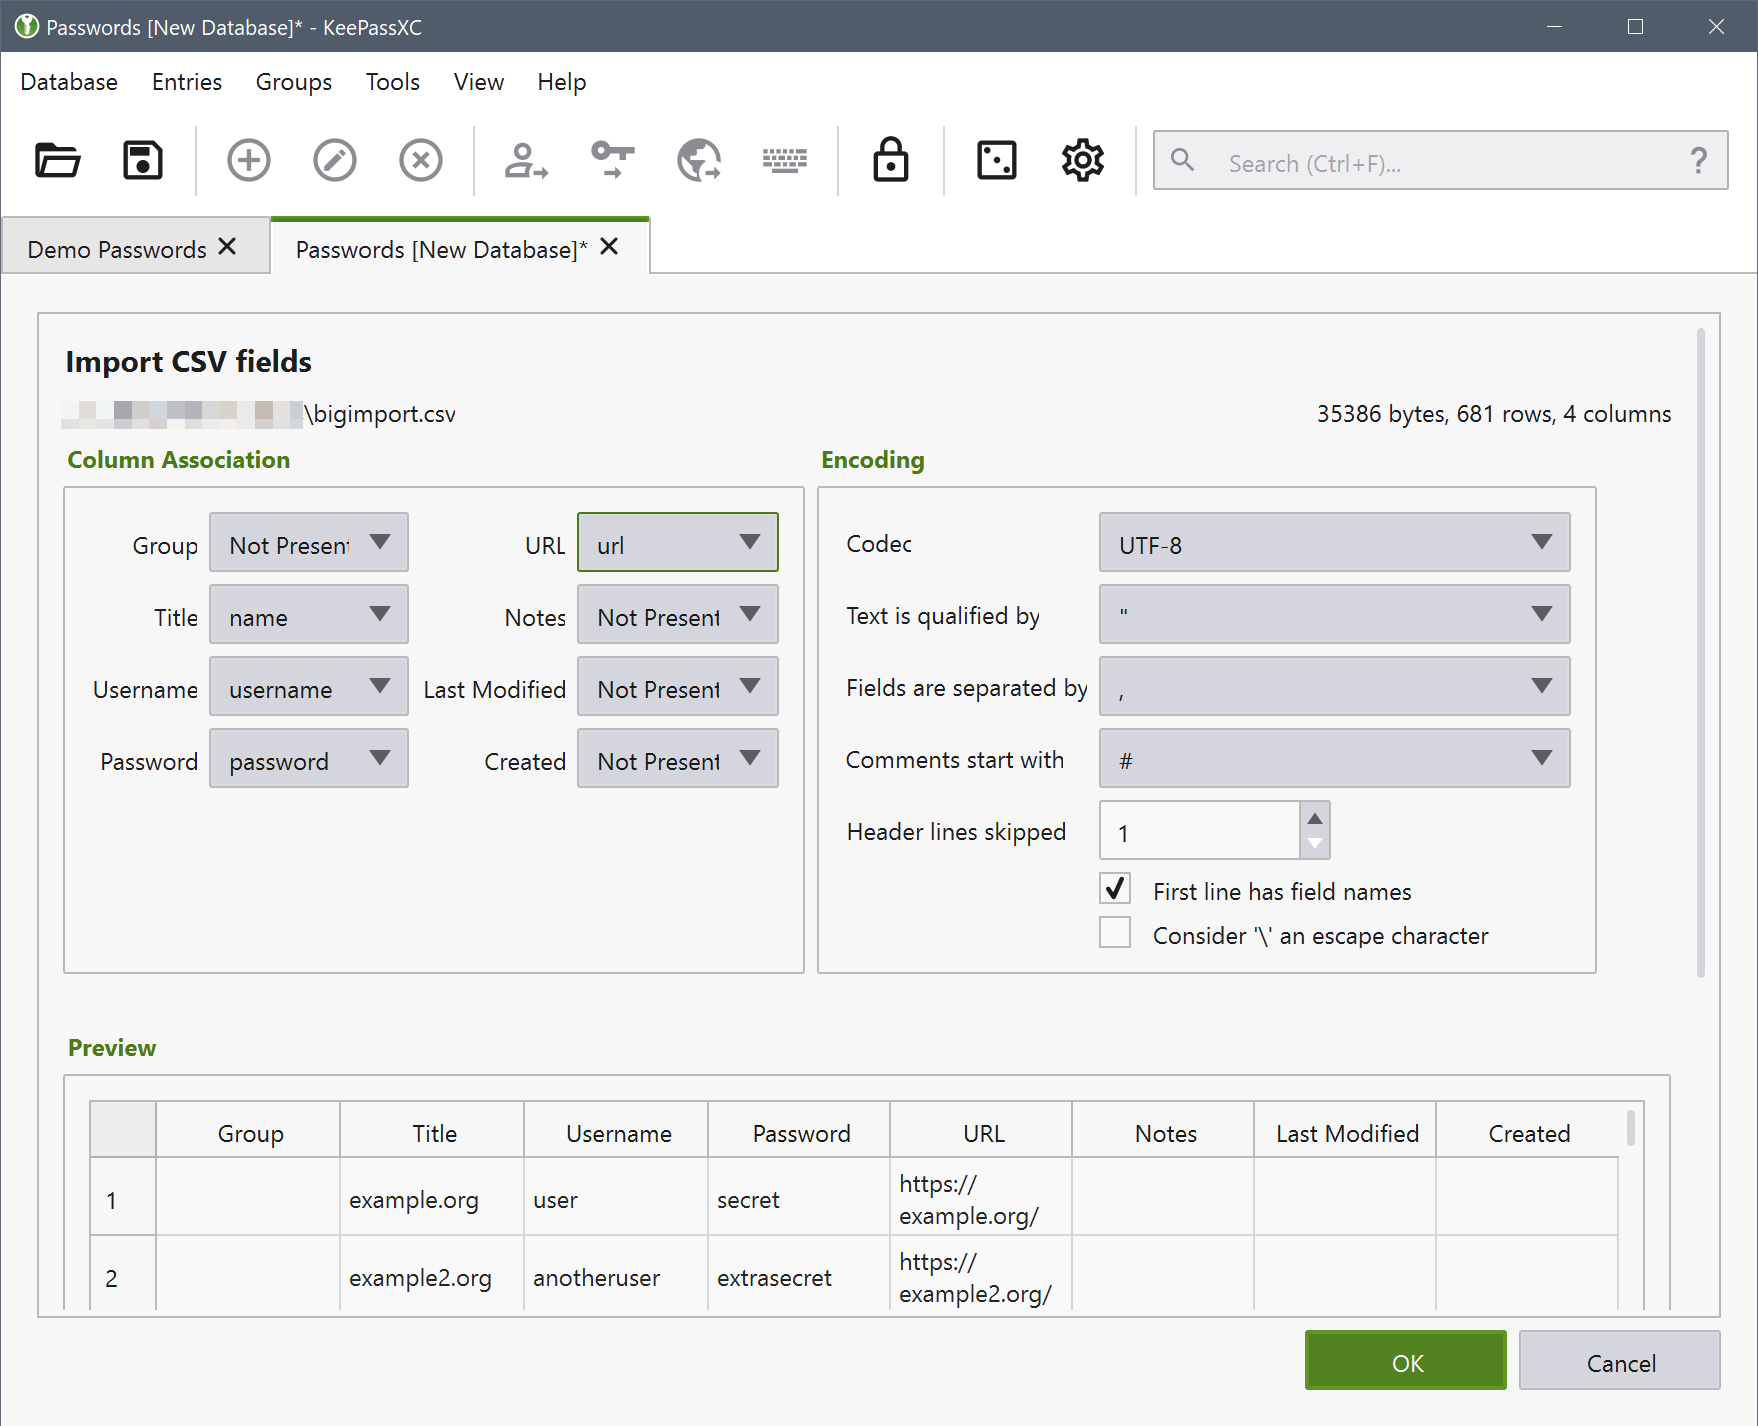Click the Add new entry icon
Viewport: 1758px width, 1426px height.
point(248,160)
